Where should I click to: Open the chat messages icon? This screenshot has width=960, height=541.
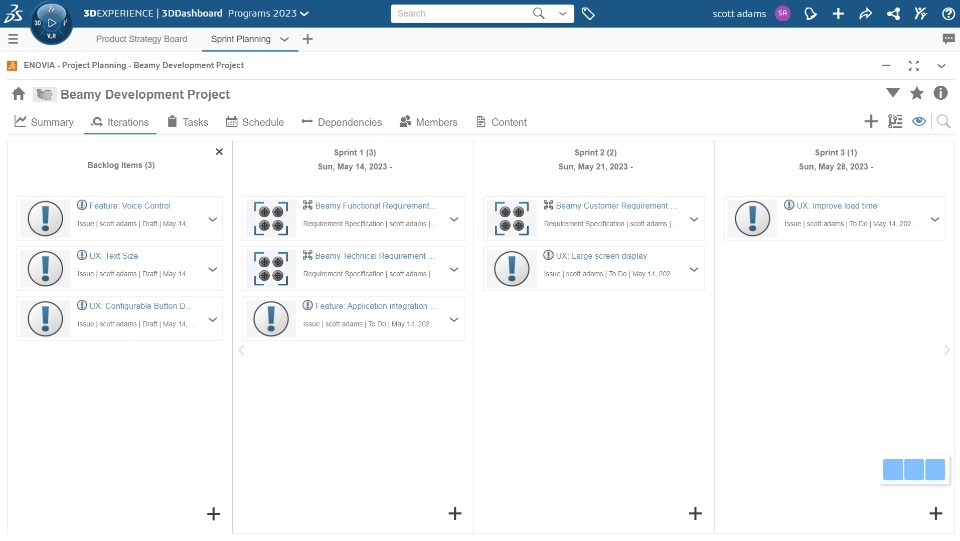[x=948, y=39]
